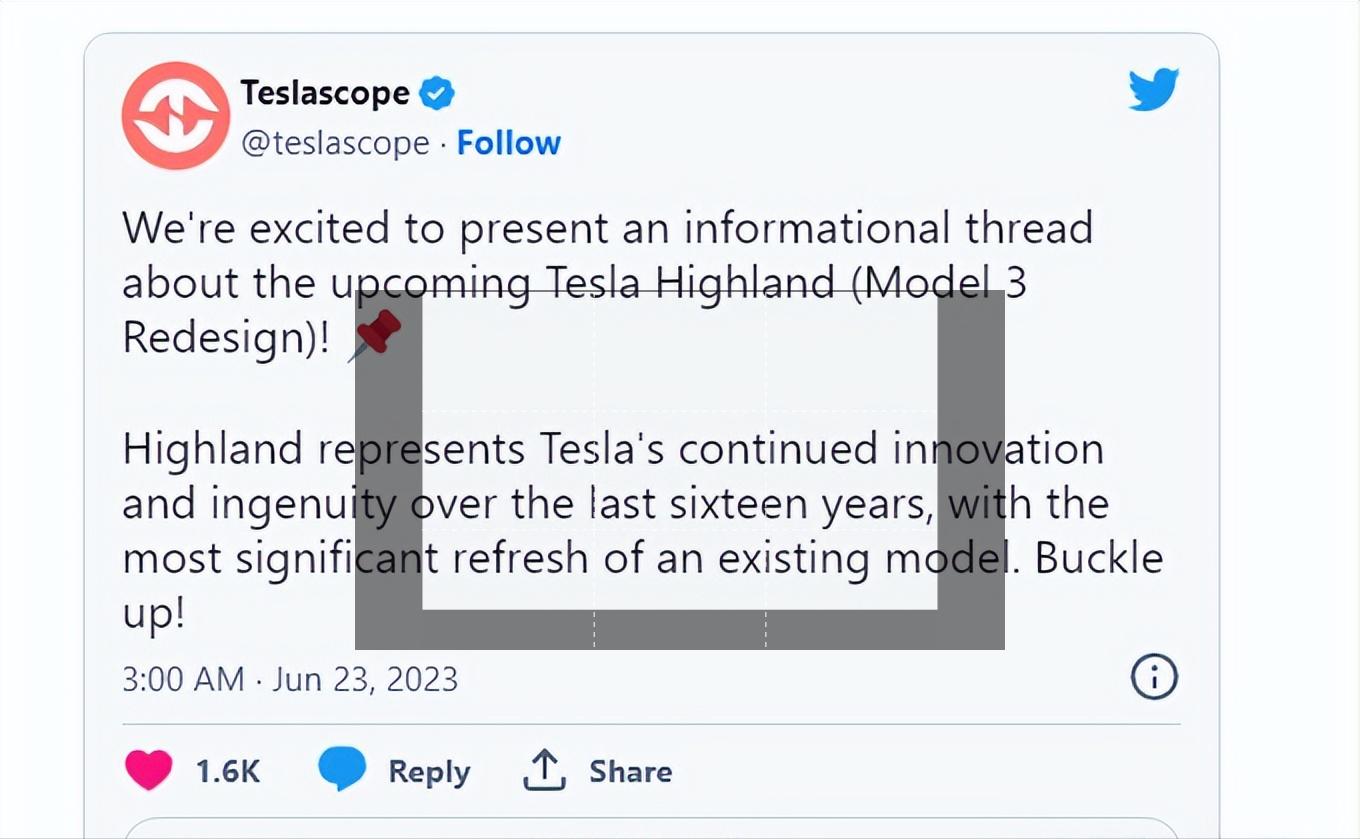Follow the Teslascope account
This screenshot has width=1360, height=839.
point(509,143)
